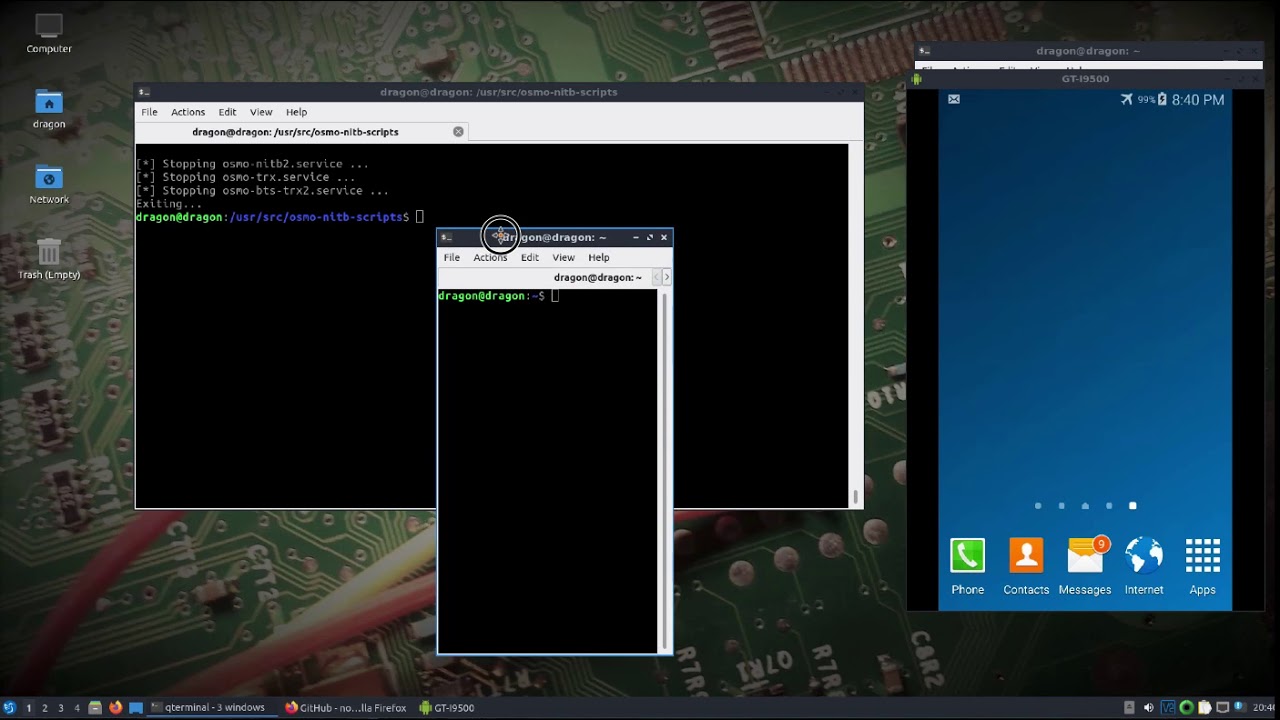Click the volume speaker tray icon
Viewport: 1280px width, 720px height.
(x=1149, y=708)
